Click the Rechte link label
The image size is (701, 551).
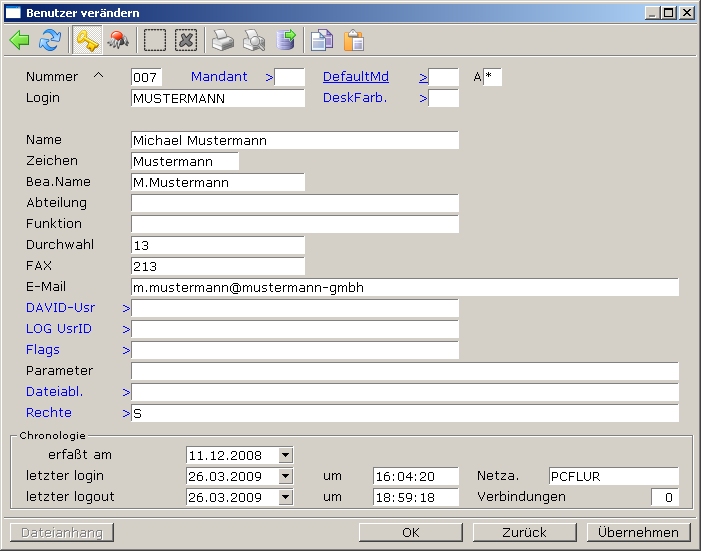coord(49,413)
